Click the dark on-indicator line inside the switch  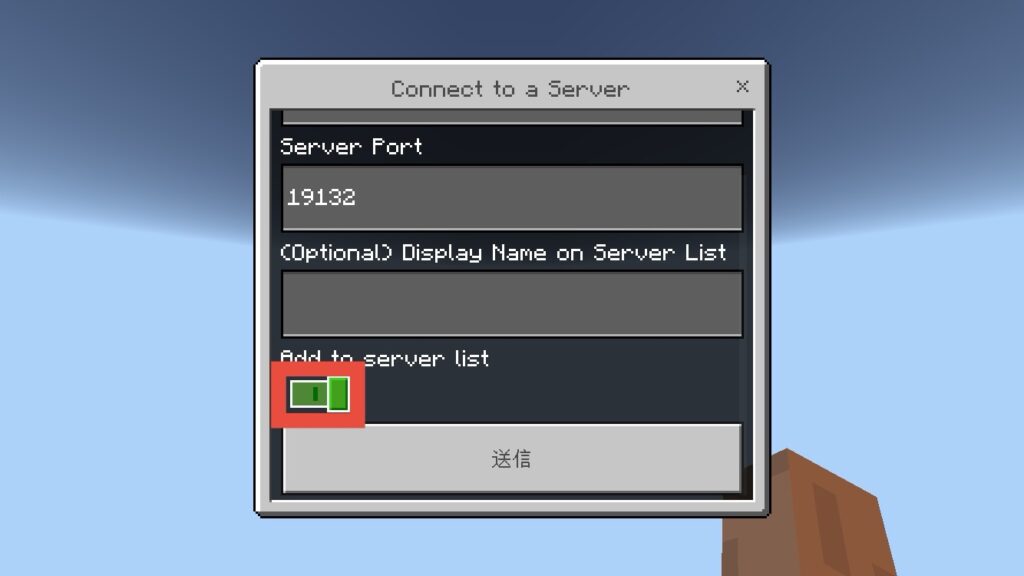click(315, 394)
